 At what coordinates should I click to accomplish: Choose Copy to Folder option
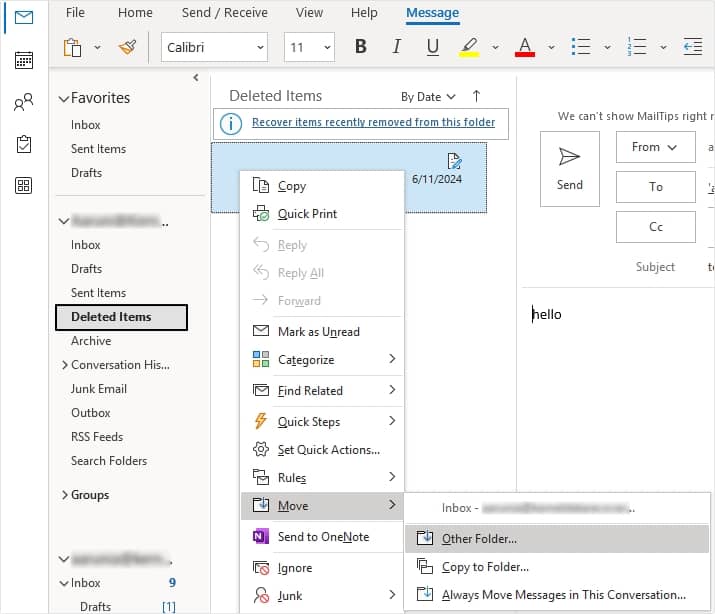(557, 567)
